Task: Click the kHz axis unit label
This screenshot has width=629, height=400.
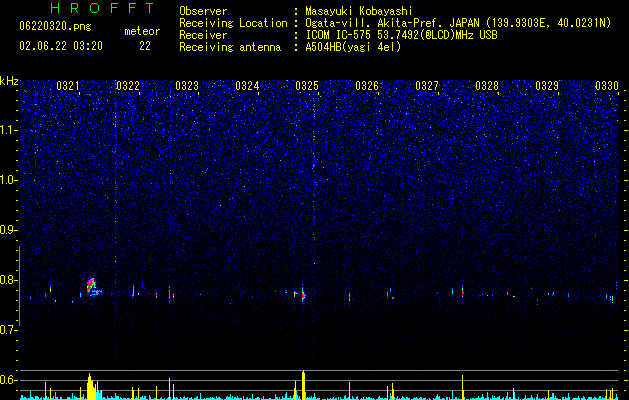Action: pos(9,81)
